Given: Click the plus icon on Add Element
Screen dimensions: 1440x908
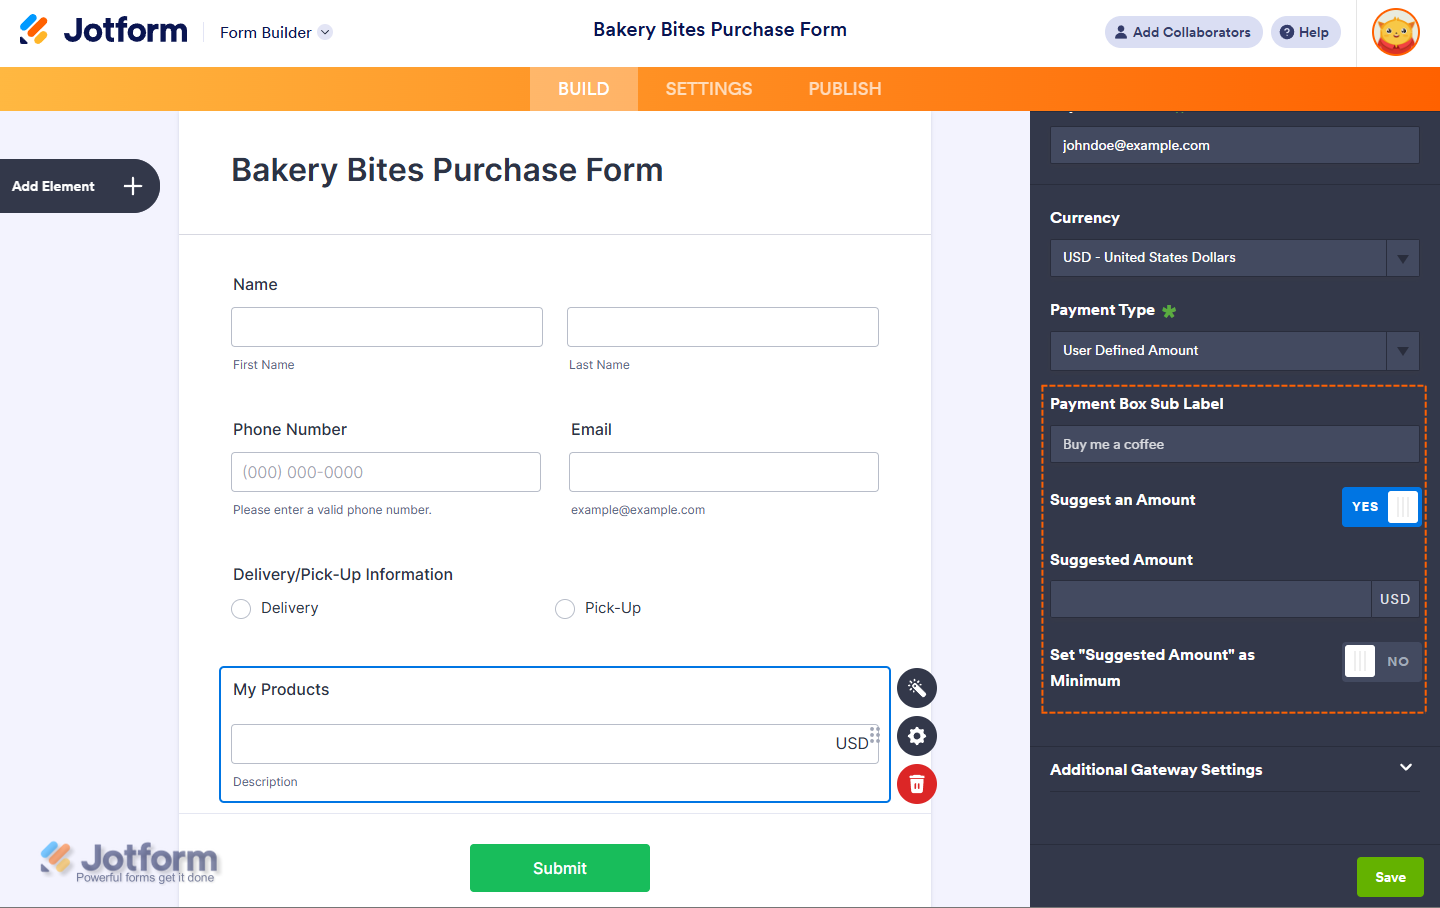Looking at the screenshot, I should pos(133,186).
